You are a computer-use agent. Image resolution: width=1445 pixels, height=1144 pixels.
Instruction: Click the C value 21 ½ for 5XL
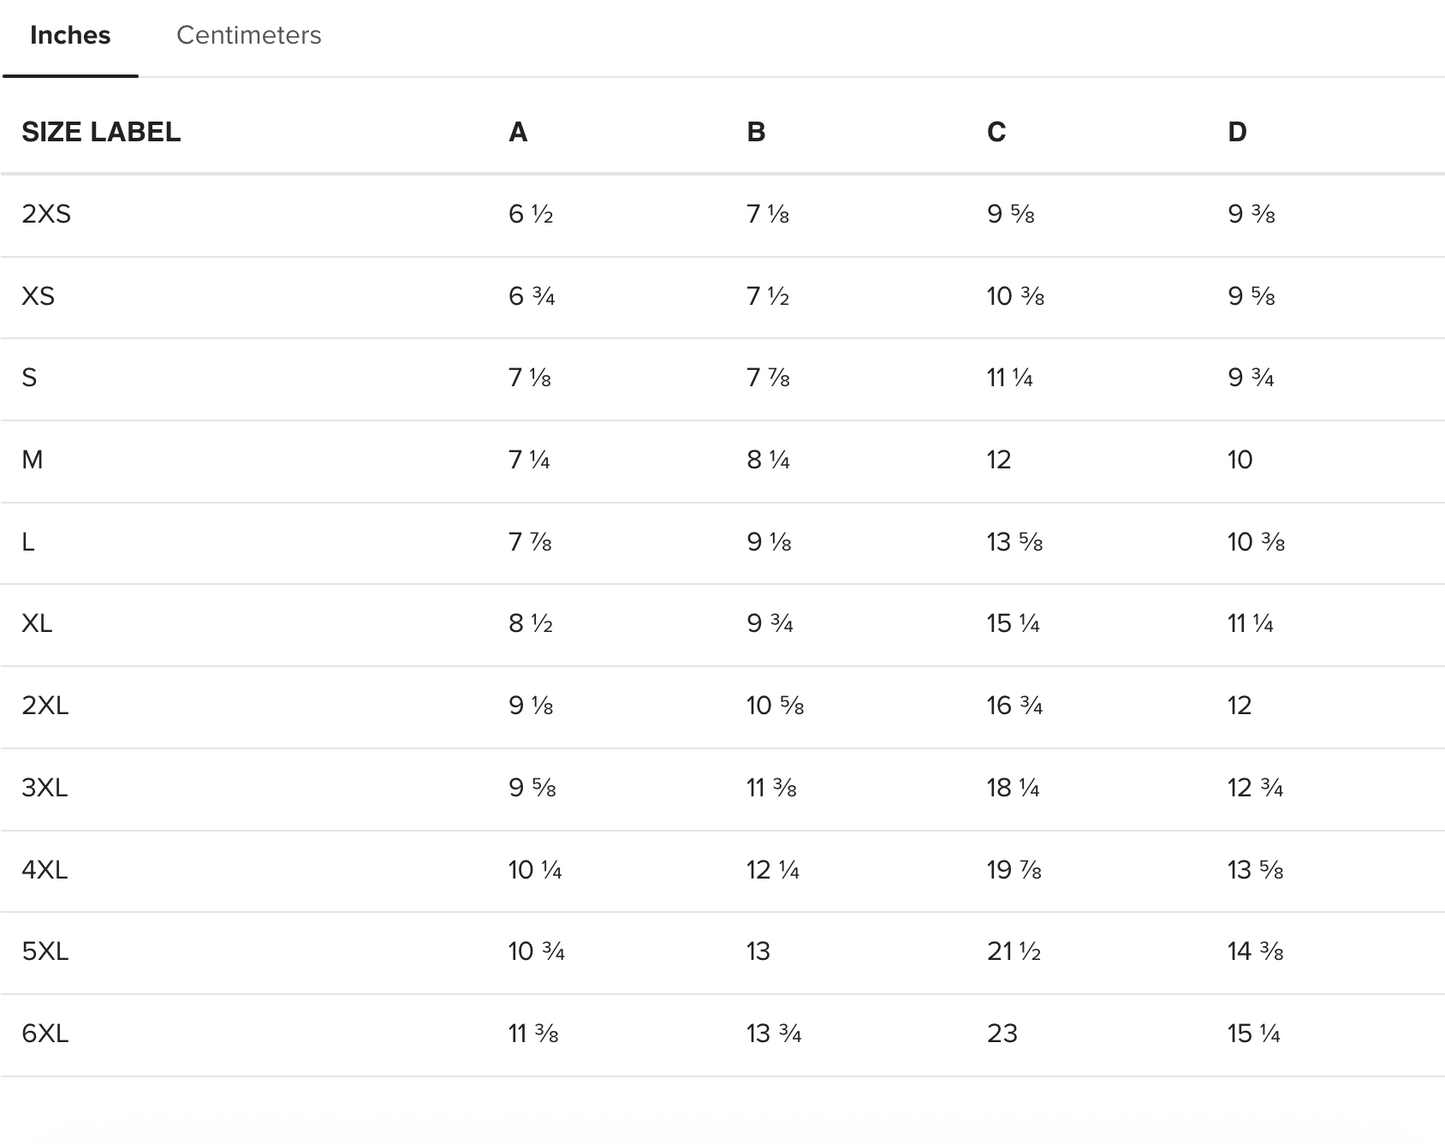[x=1013, y=952]
